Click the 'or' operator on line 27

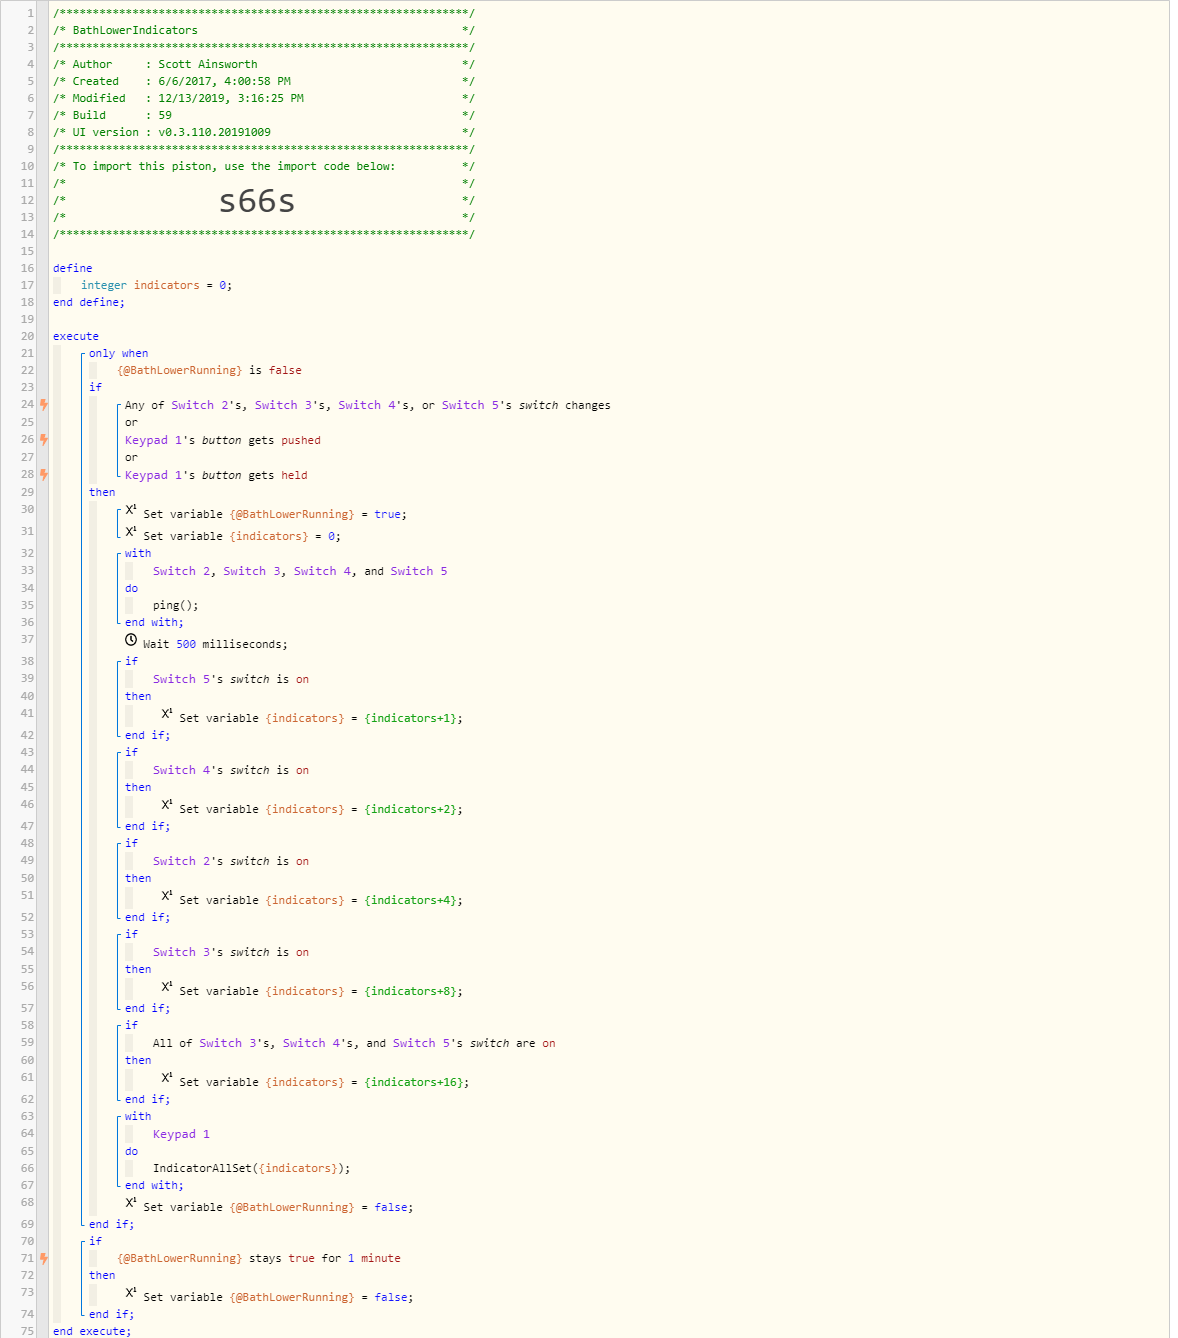click(131, 457)
